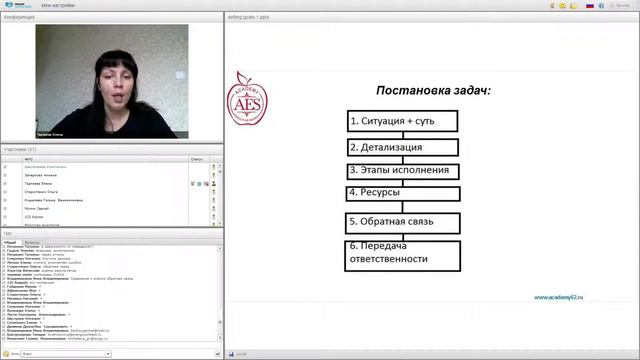Click the Выход logout button
Screen dimensions: 640x360
coord(620,6)
